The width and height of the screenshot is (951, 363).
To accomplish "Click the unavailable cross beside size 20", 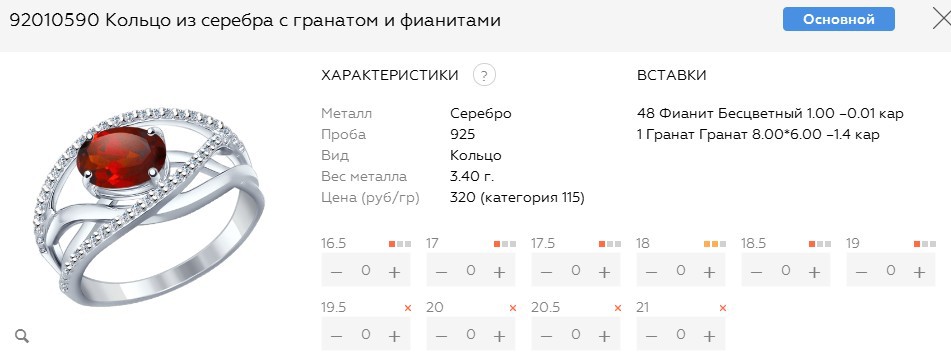I will click(x=512, y=308).
